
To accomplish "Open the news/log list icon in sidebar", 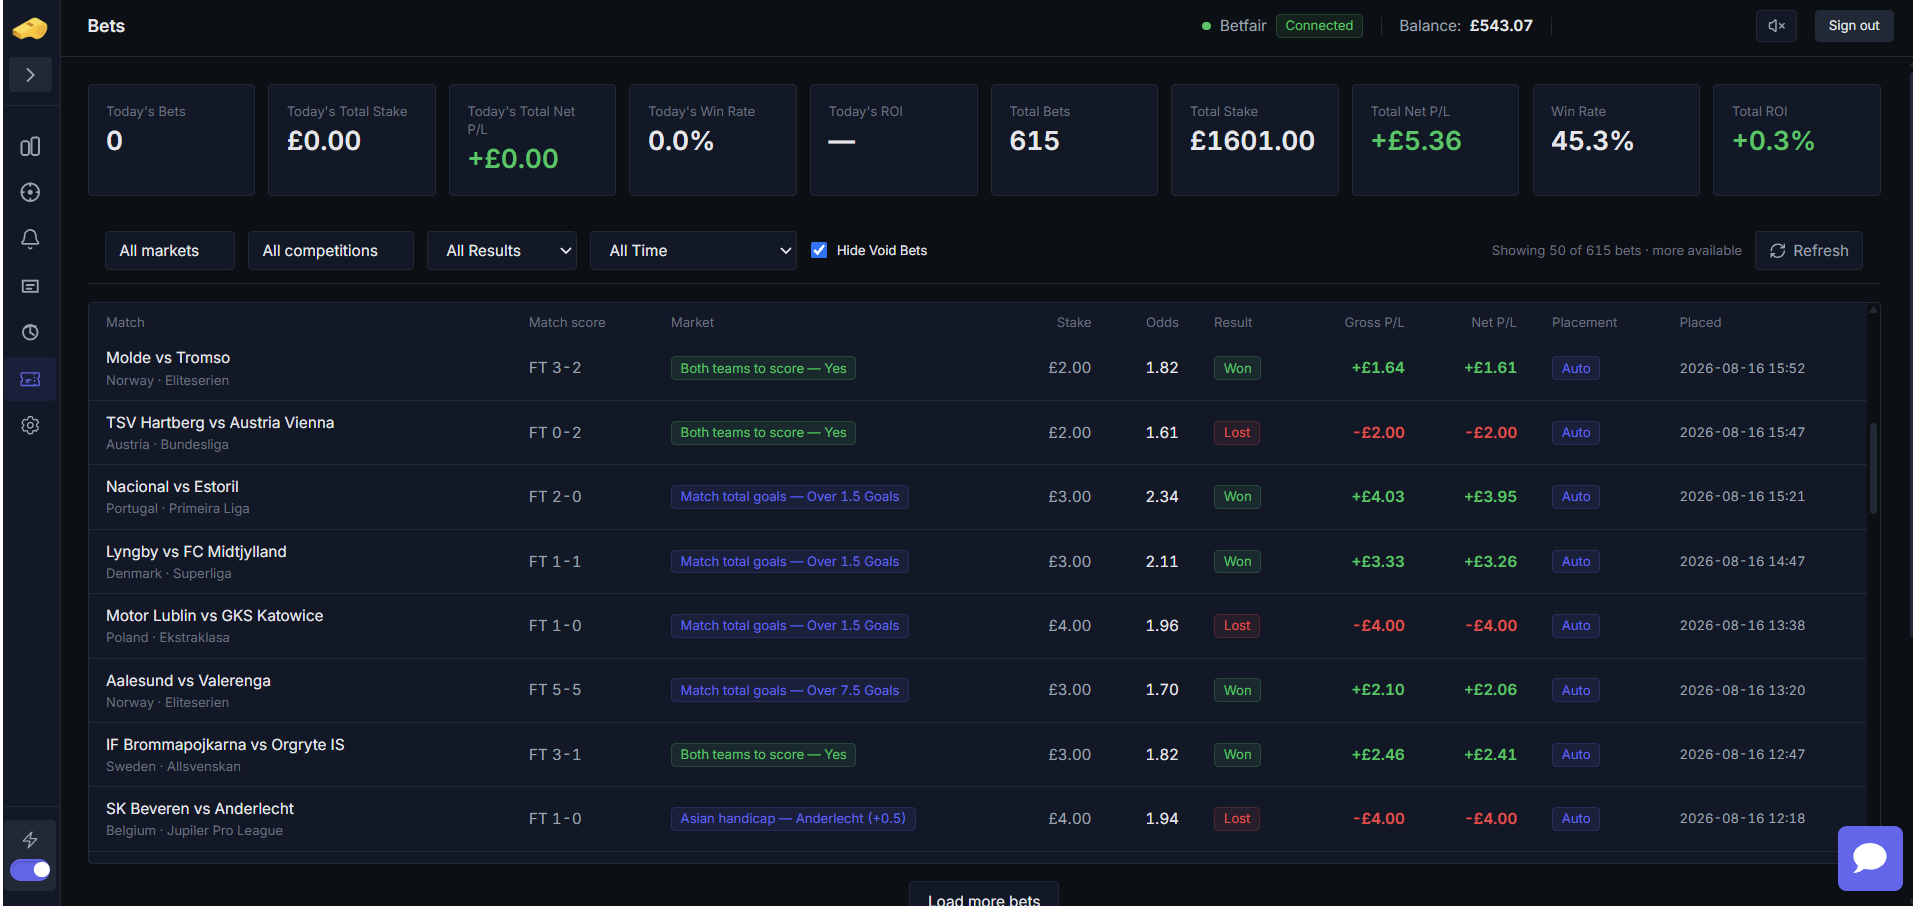I will [x=30, y=286].
